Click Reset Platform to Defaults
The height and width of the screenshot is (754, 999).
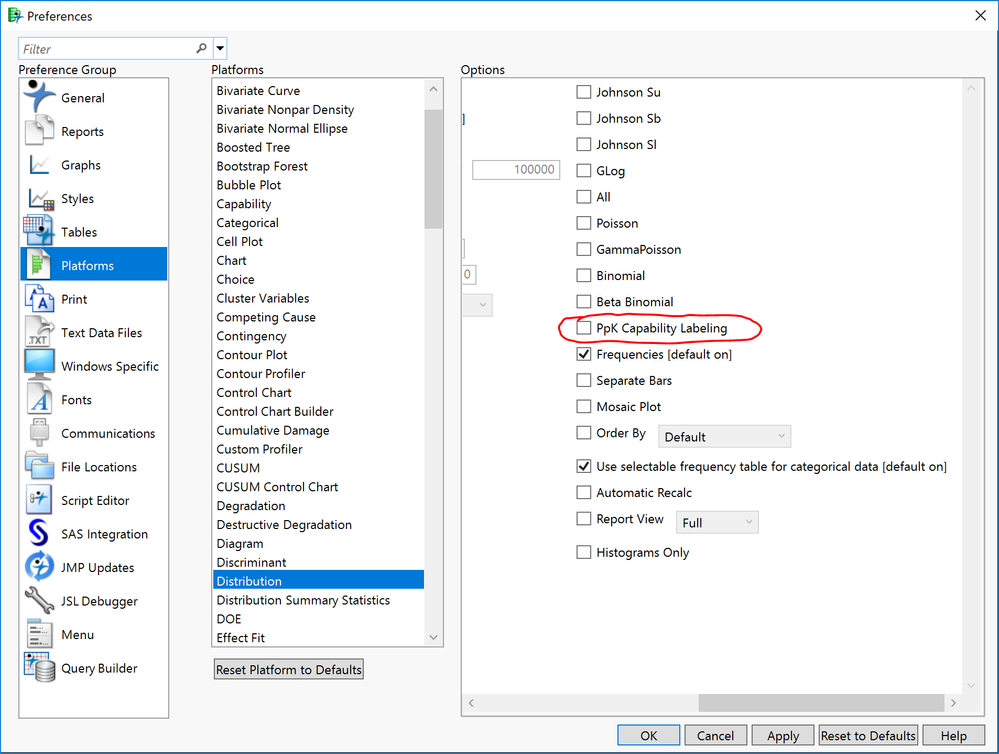point(289,669)
